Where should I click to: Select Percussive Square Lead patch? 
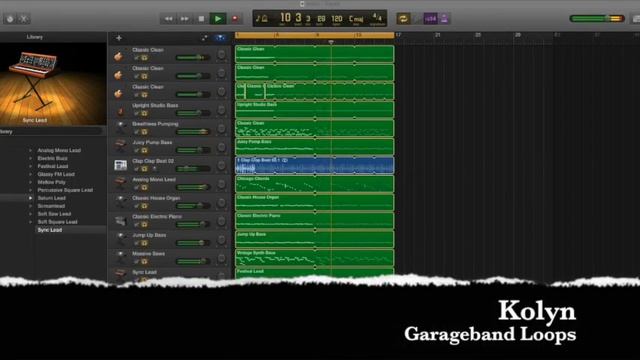[x=65, y=190]
